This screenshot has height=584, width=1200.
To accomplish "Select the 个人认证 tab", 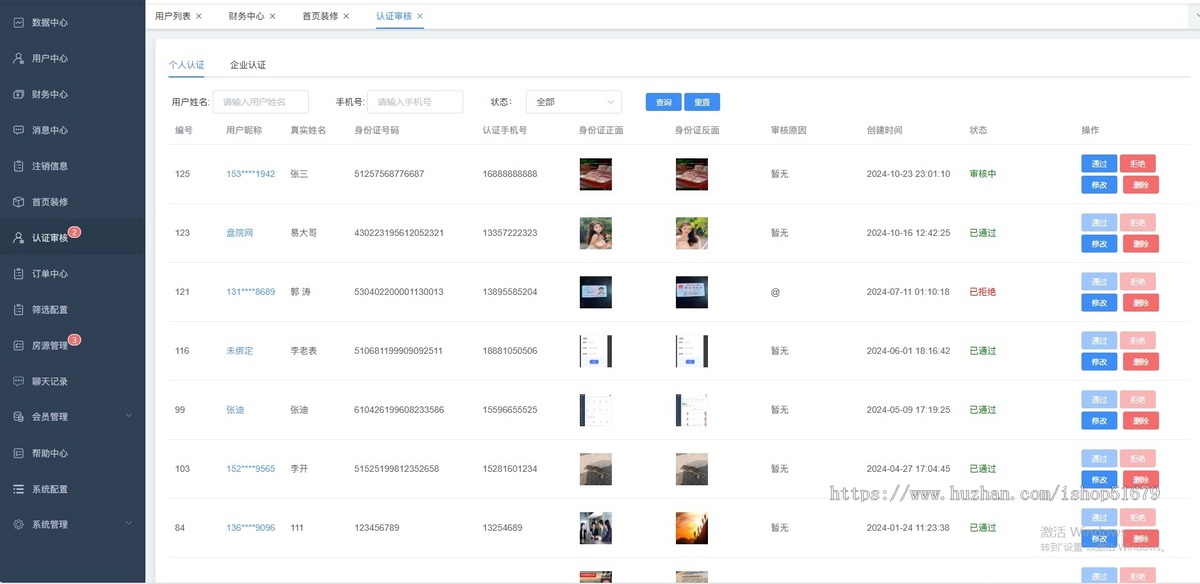I will click(186, 65).
